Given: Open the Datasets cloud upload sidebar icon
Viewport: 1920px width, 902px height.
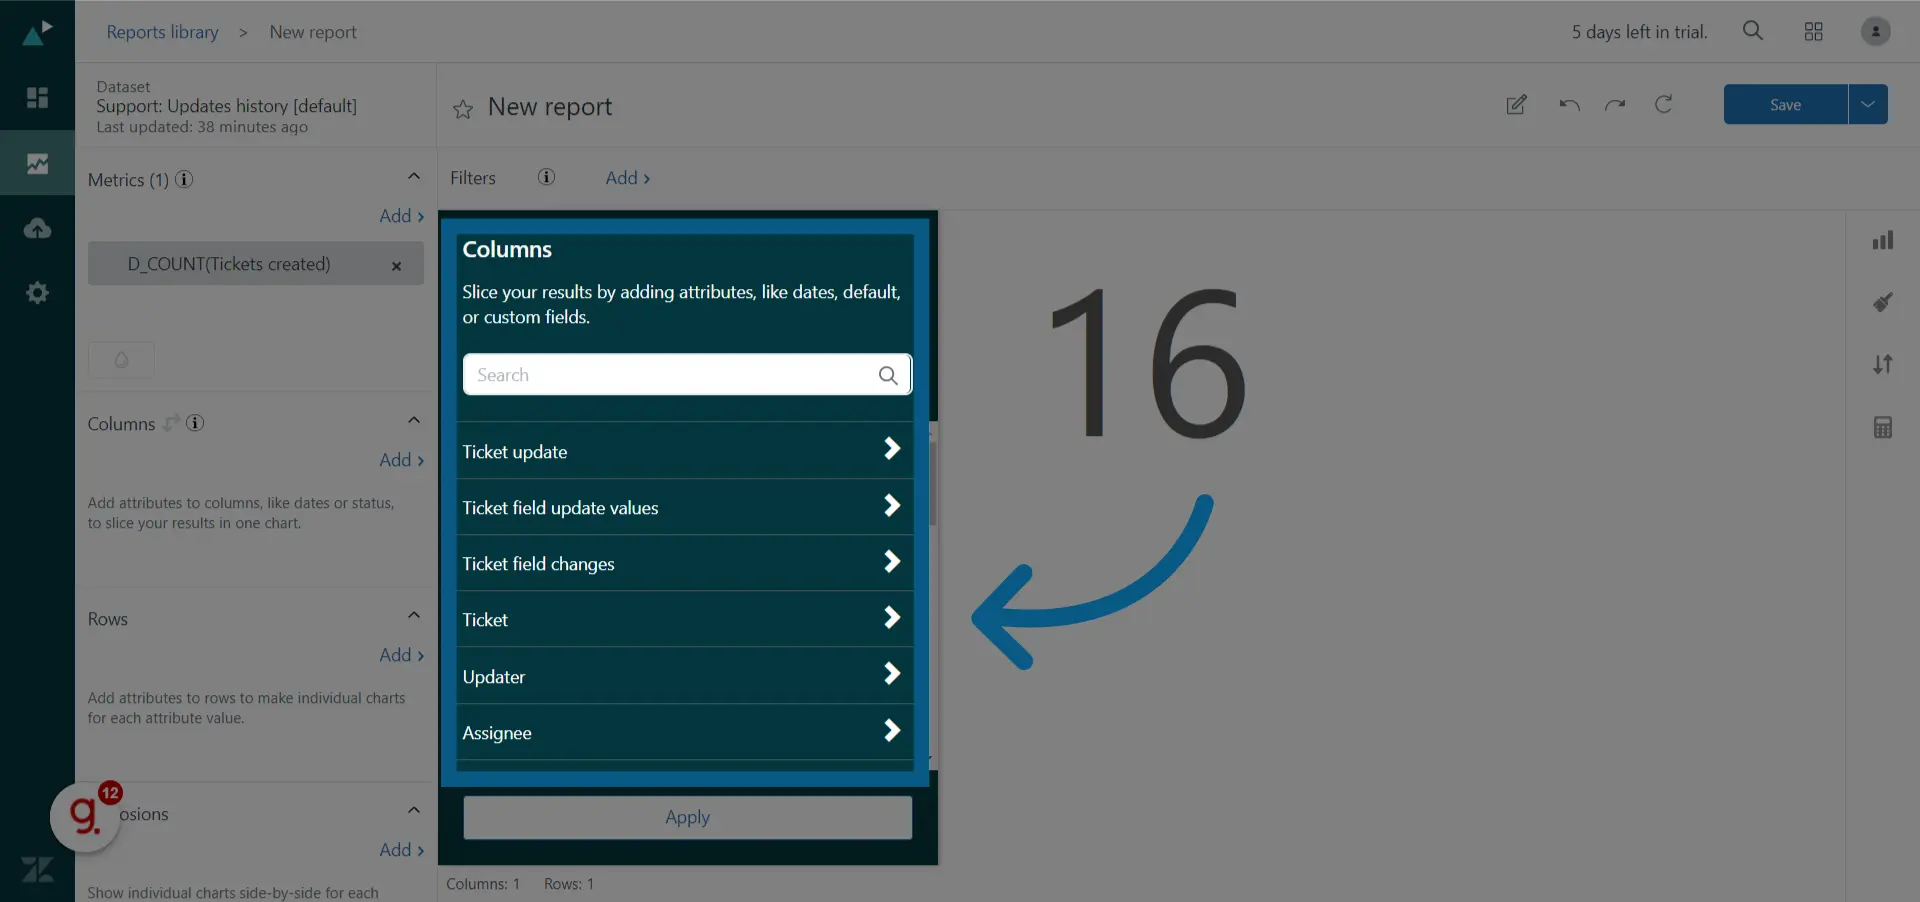Looking at the screenshot, I should [37, 228].
